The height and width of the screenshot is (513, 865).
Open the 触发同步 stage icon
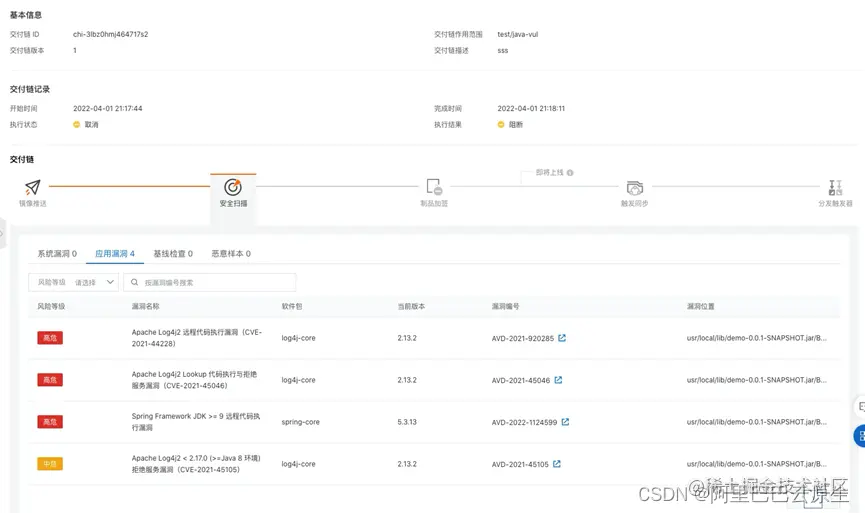634,188
